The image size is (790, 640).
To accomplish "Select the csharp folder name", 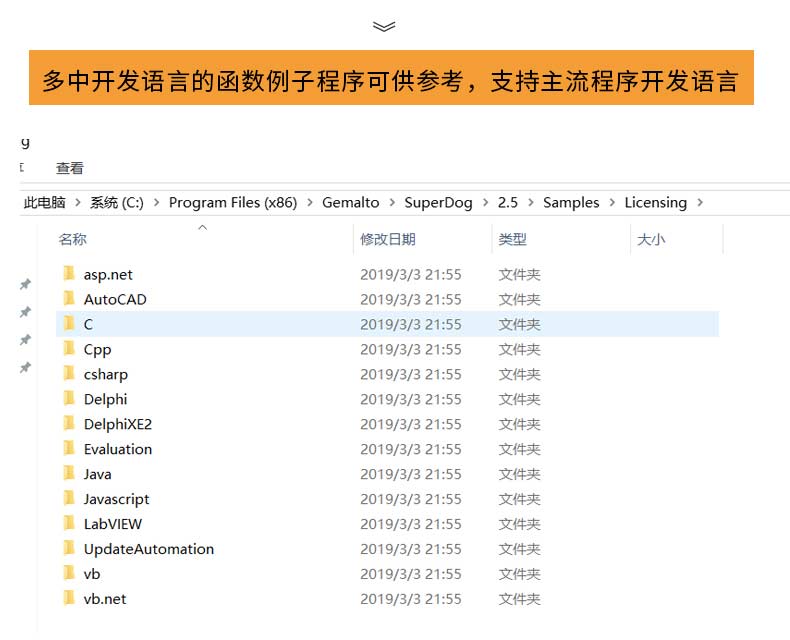I will click(106, 375).
